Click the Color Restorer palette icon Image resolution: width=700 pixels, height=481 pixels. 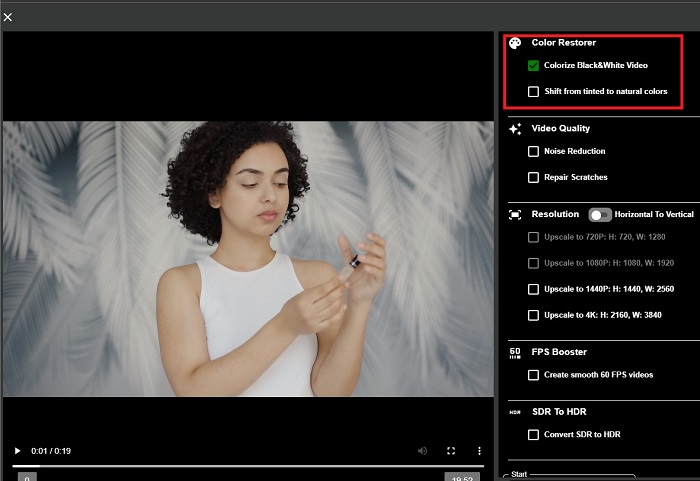pyautogui.click(x=515, y=43)
